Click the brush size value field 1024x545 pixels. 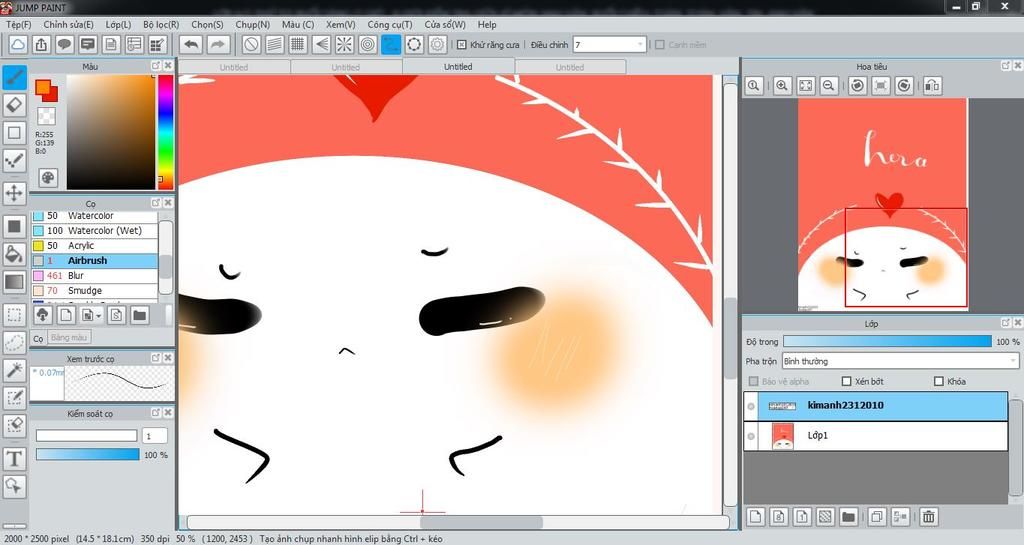pyautogui.click(x=155, y=435)
